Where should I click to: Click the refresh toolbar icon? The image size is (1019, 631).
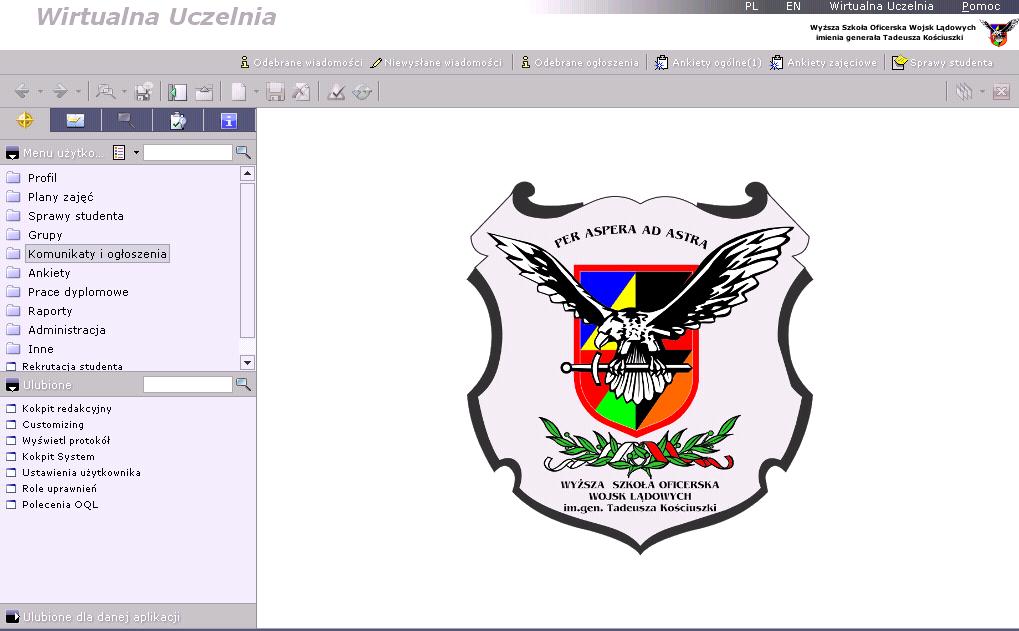coord(362,92)
